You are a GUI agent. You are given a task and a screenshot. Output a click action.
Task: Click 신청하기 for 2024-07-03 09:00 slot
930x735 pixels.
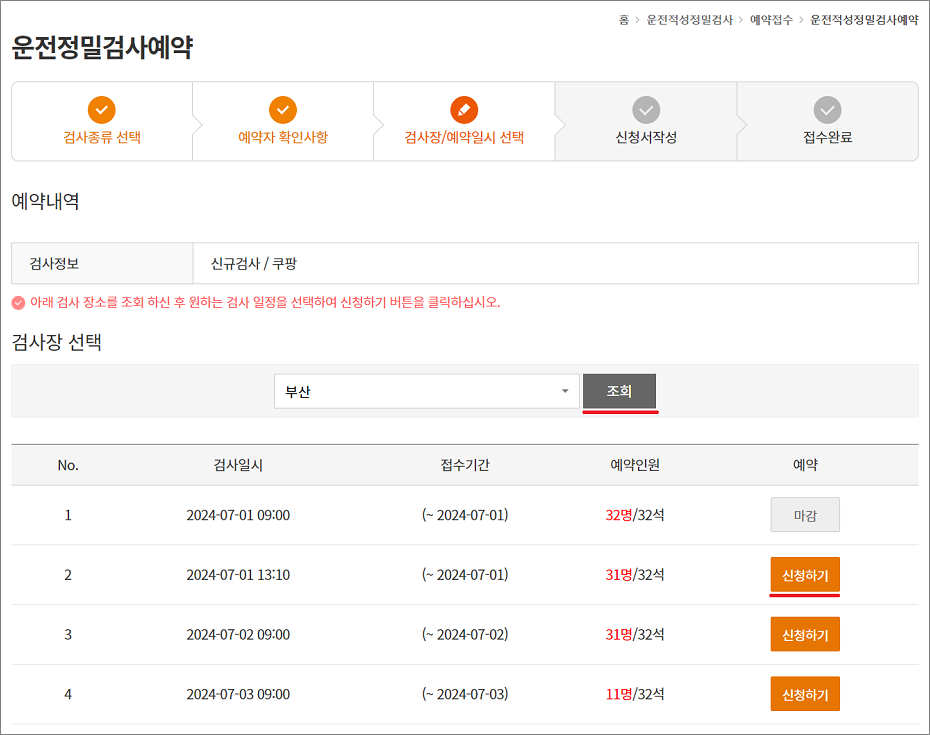(805, 693)
